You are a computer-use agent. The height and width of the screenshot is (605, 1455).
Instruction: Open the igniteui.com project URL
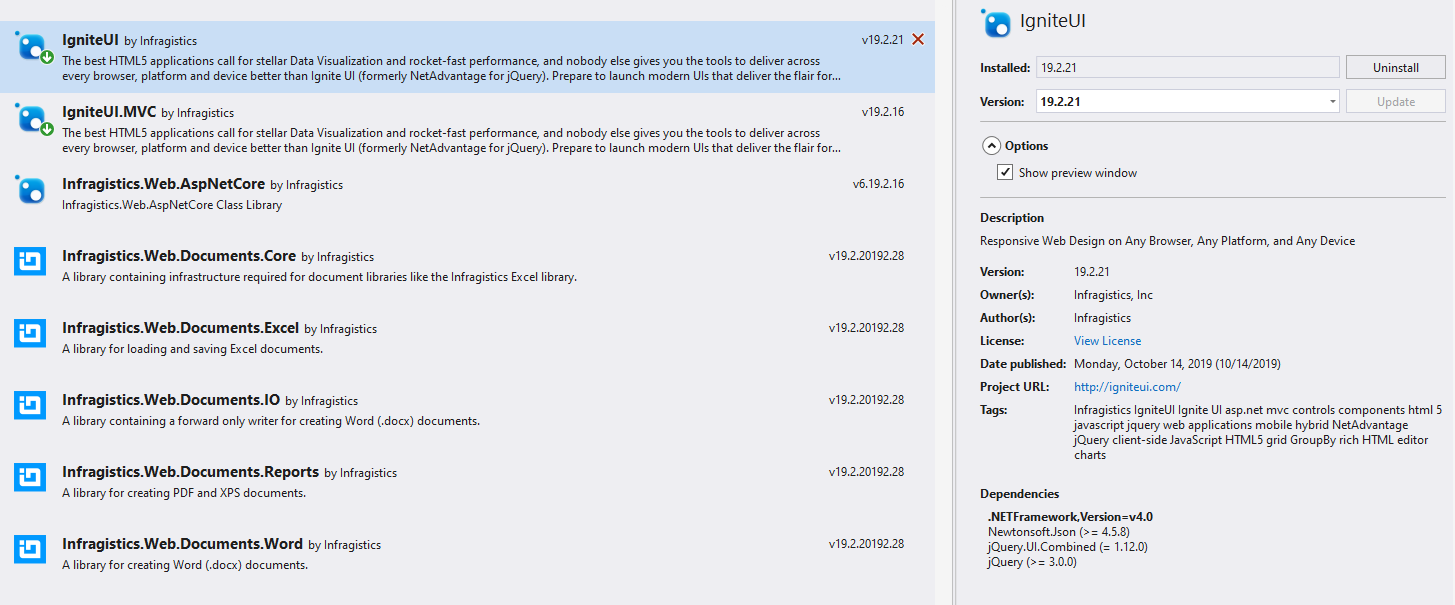click(1127, 387)
